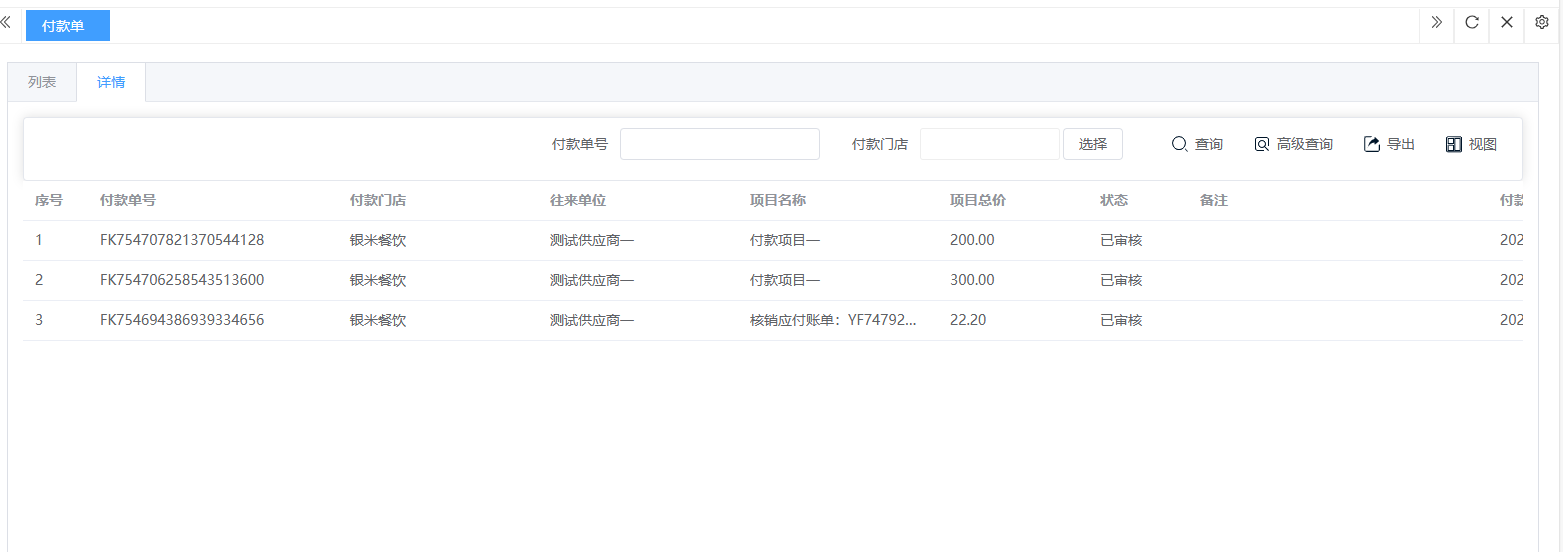The height and width of the screenshot is (552, 1563).
Task: Switch to the 列表 tab
Action: tap(42, 82)
